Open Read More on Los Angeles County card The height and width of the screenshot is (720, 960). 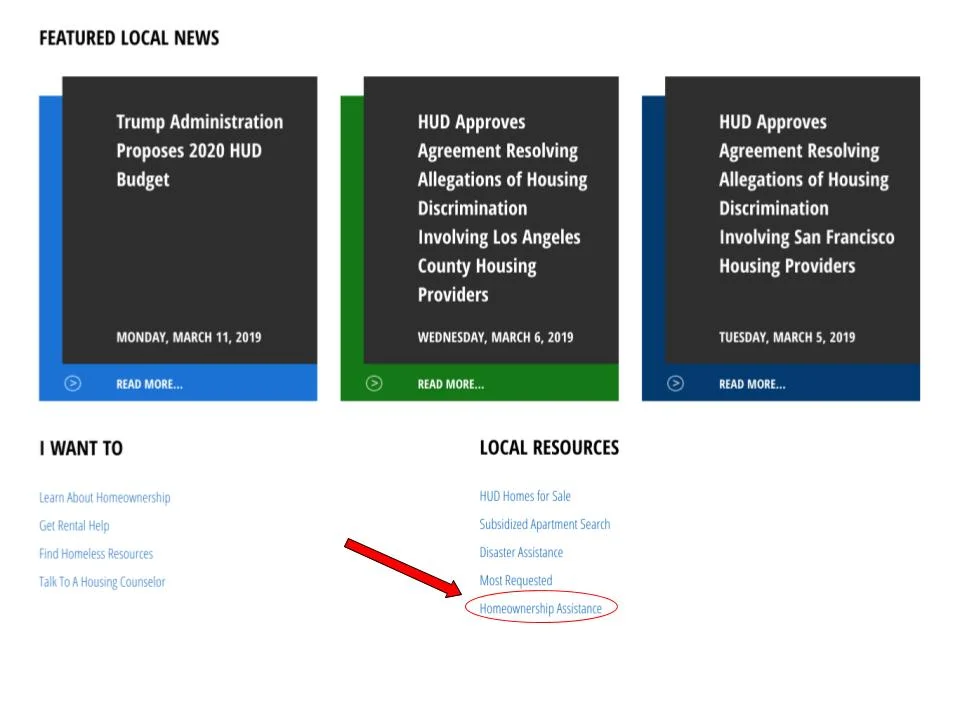click(x=451, y=384)
